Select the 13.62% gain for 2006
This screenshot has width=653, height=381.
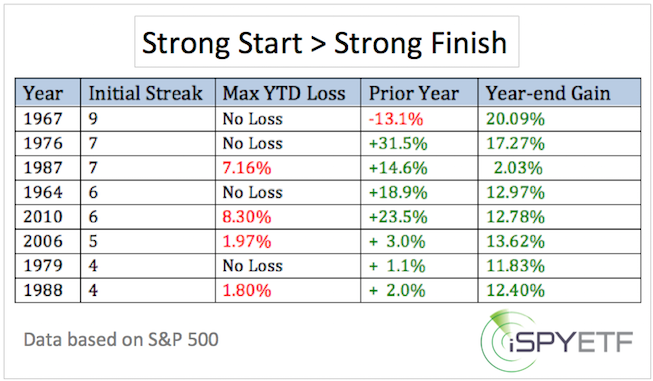516,242
